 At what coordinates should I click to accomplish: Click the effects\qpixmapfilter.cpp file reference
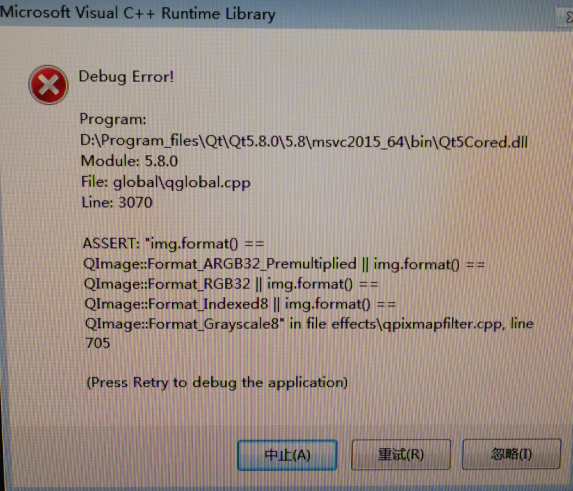417,324
